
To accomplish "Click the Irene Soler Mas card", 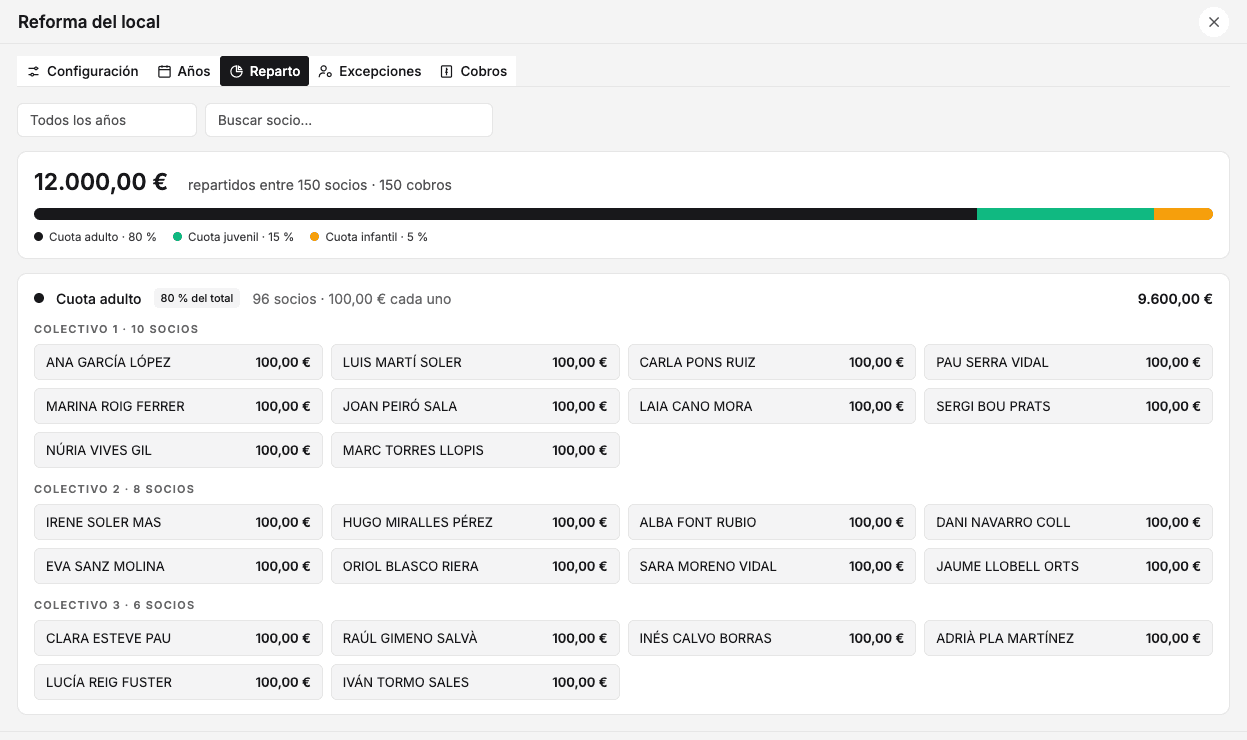I will [178, 522].
